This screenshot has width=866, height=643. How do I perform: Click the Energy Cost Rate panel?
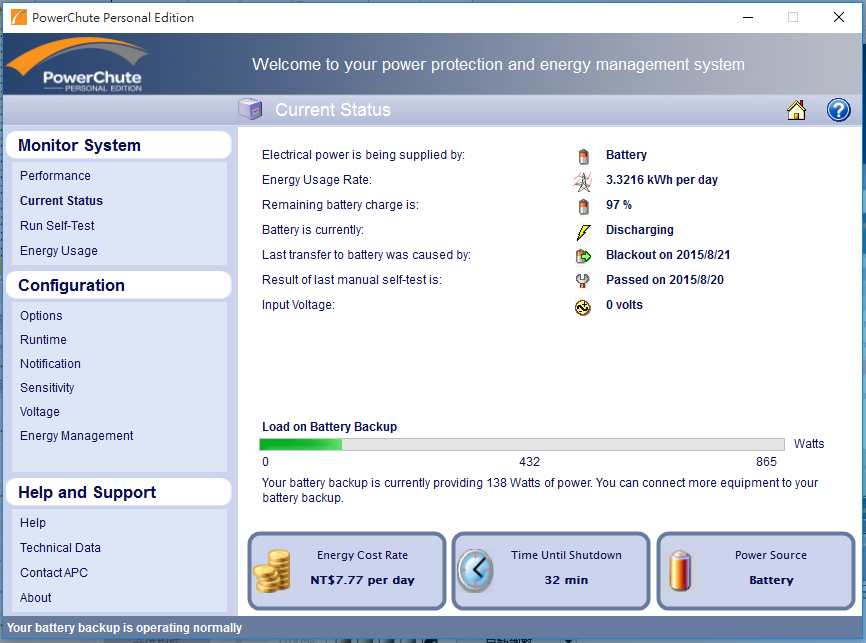click(347, 571)
